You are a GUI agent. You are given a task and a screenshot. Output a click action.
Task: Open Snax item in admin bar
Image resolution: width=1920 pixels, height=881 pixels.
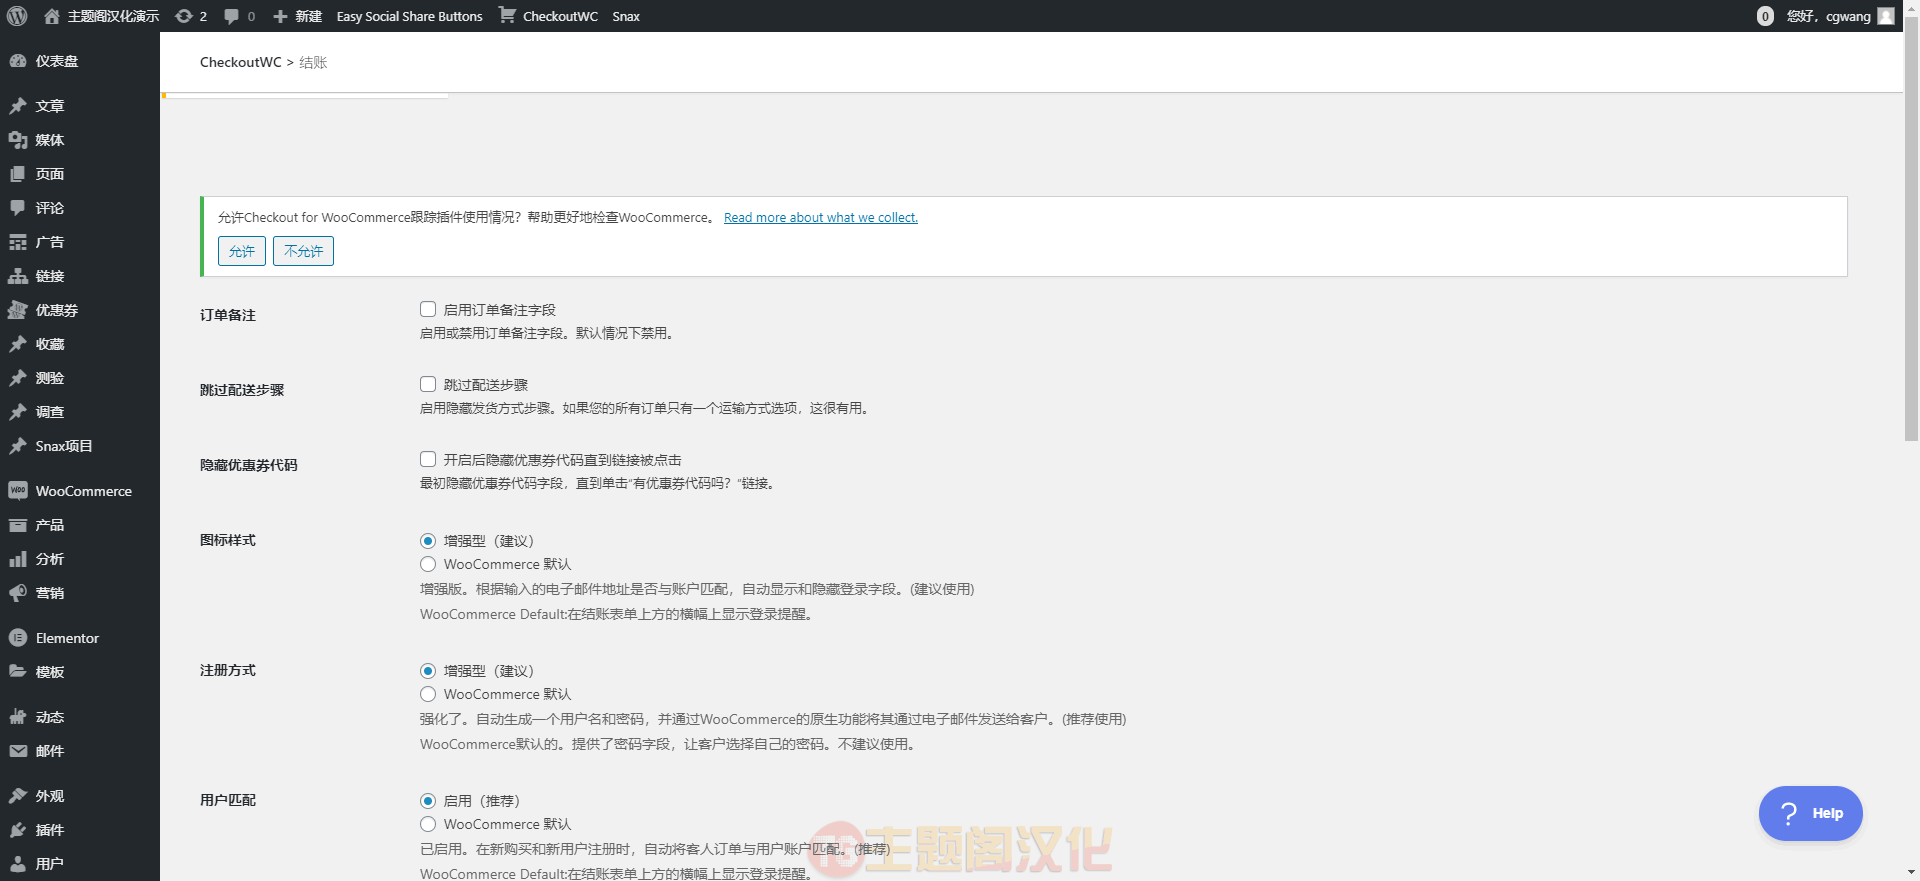click(x=626, y=16)
